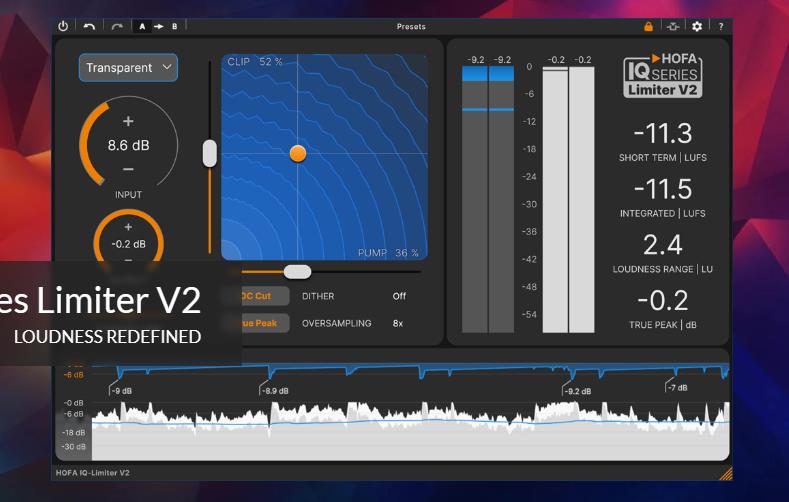Switch to preset slot A

[142, 26]
